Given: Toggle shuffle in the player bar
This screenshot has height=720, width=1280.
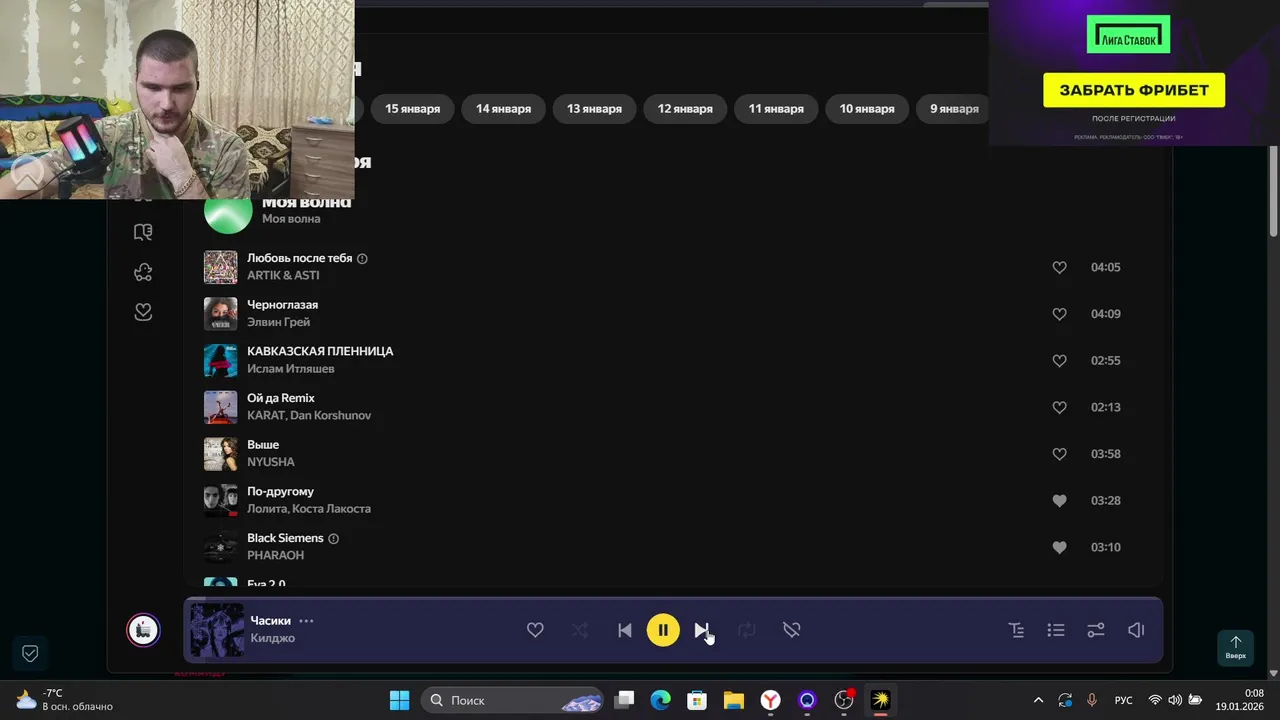Looking at the screenshot, I should pyautogui.click(x=580, y=630).
